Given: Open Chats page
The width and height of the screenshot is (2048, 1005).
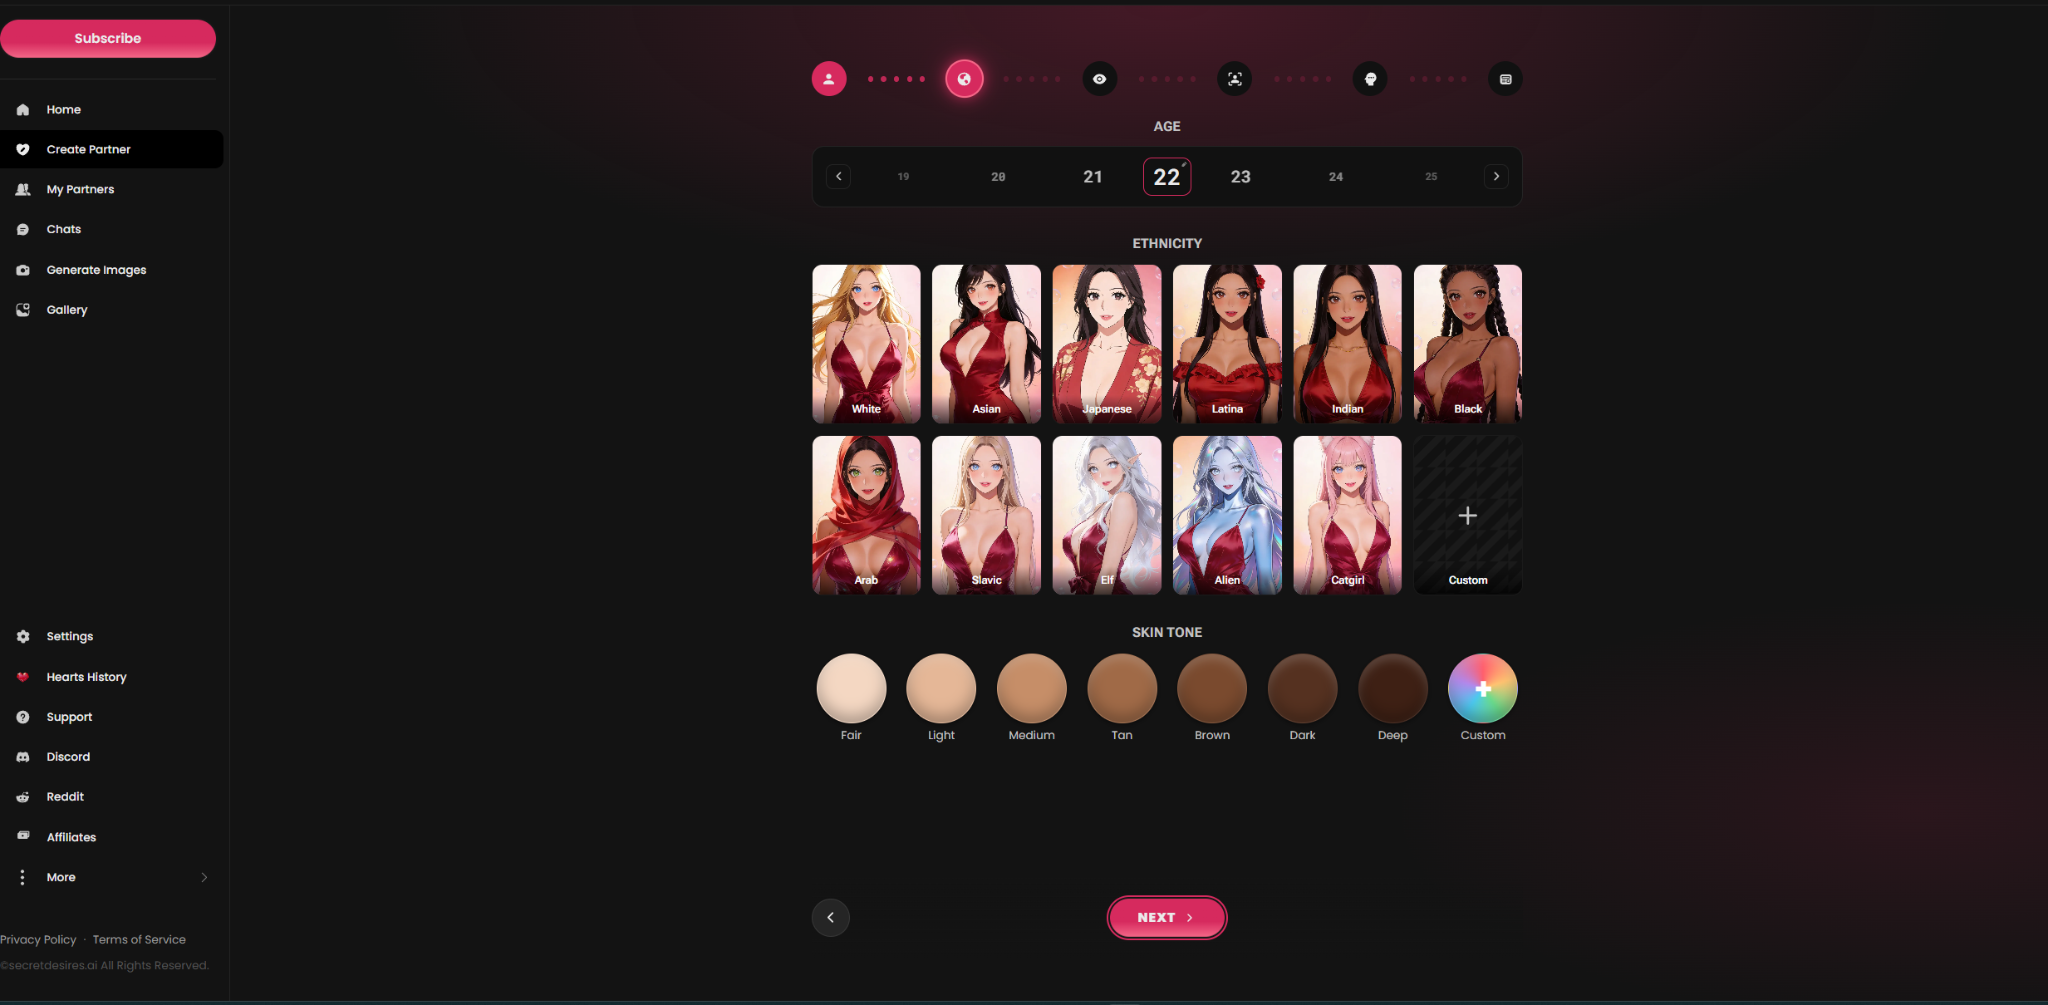Looking at the screenshot, I should pos(63,230).
